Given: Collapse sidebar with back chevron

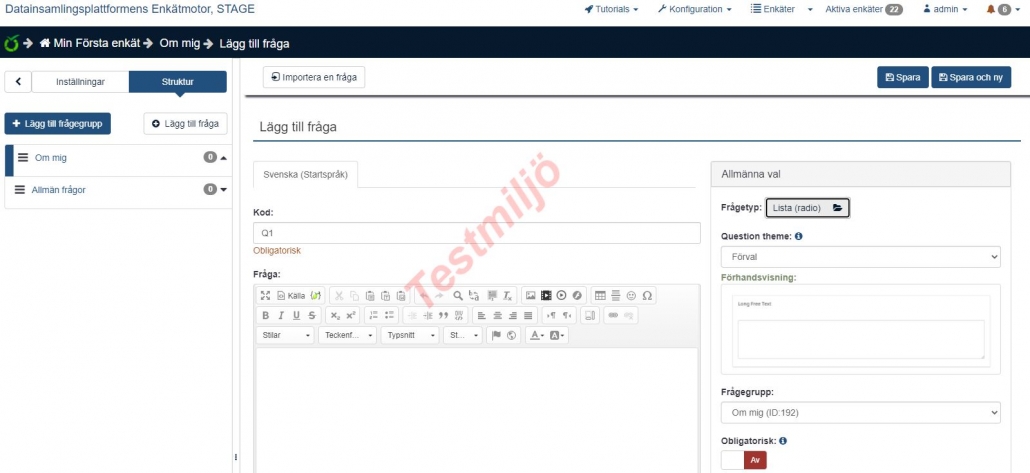Looking at the screenshot, I should coord(18,82).
